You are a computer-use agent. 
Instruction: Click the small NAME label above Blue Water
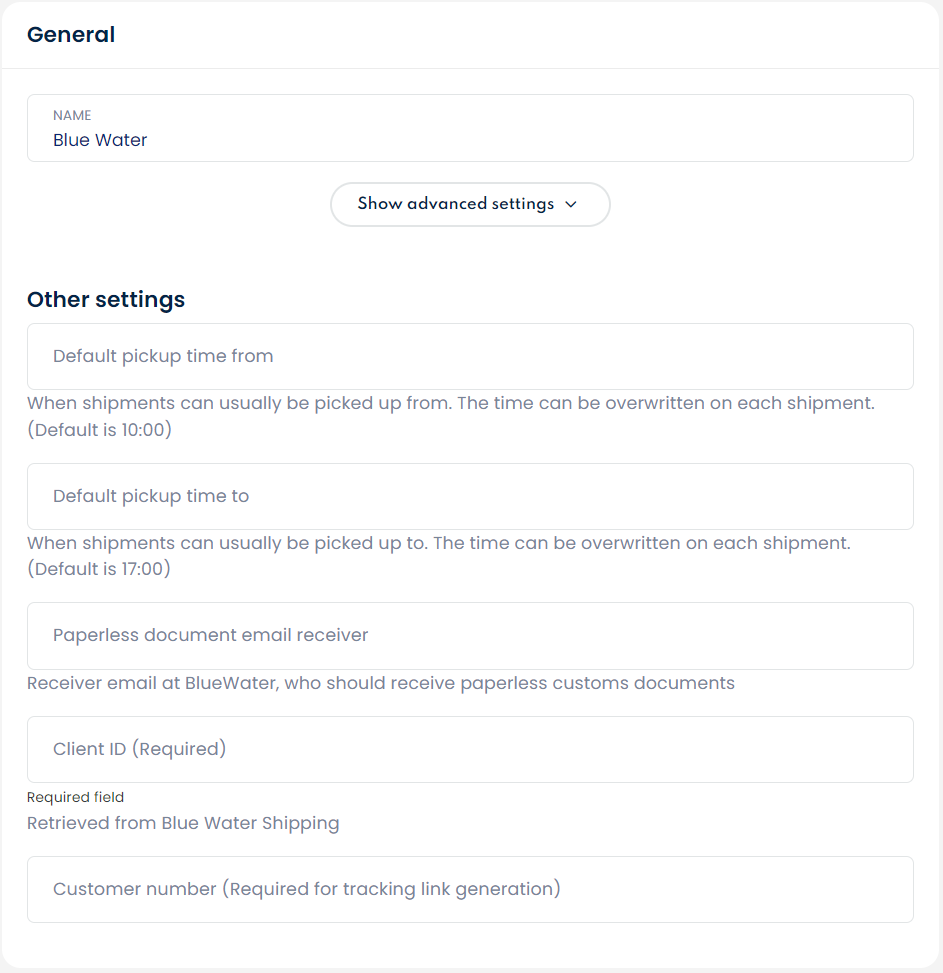click(x=72, y=116)
